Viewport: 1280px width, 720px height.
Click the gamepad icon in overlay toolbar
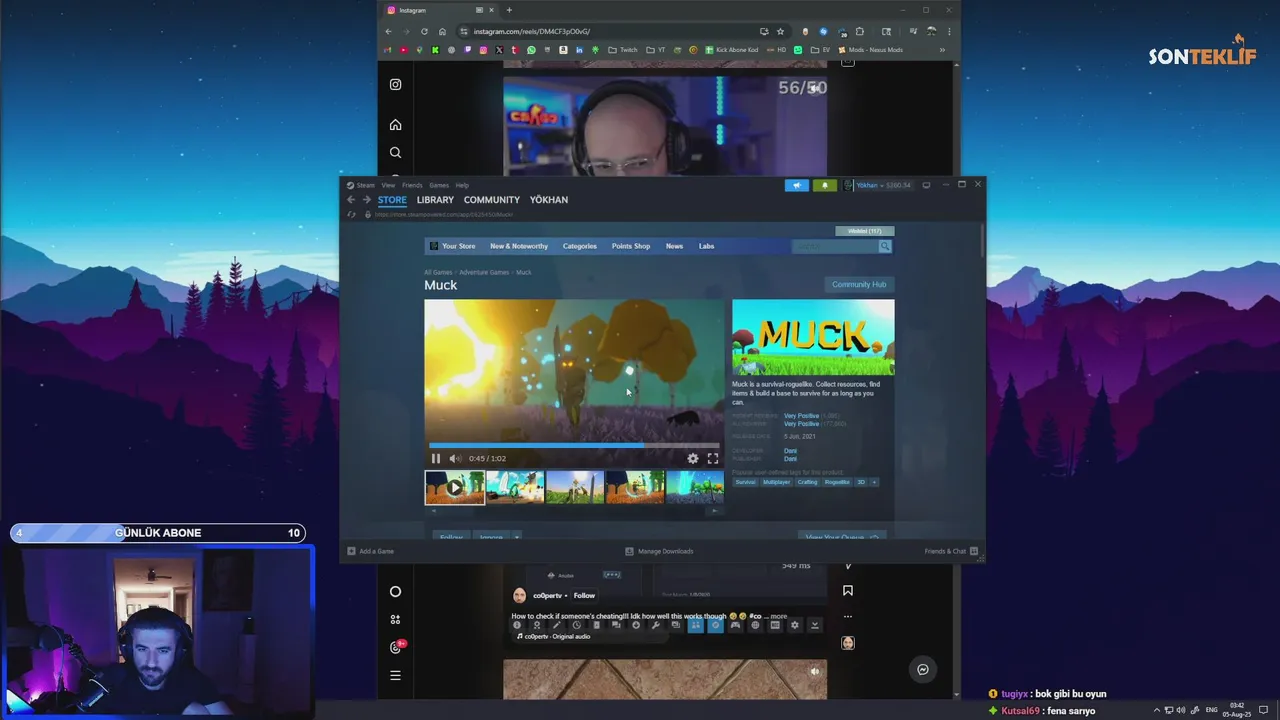click(735, 625)
